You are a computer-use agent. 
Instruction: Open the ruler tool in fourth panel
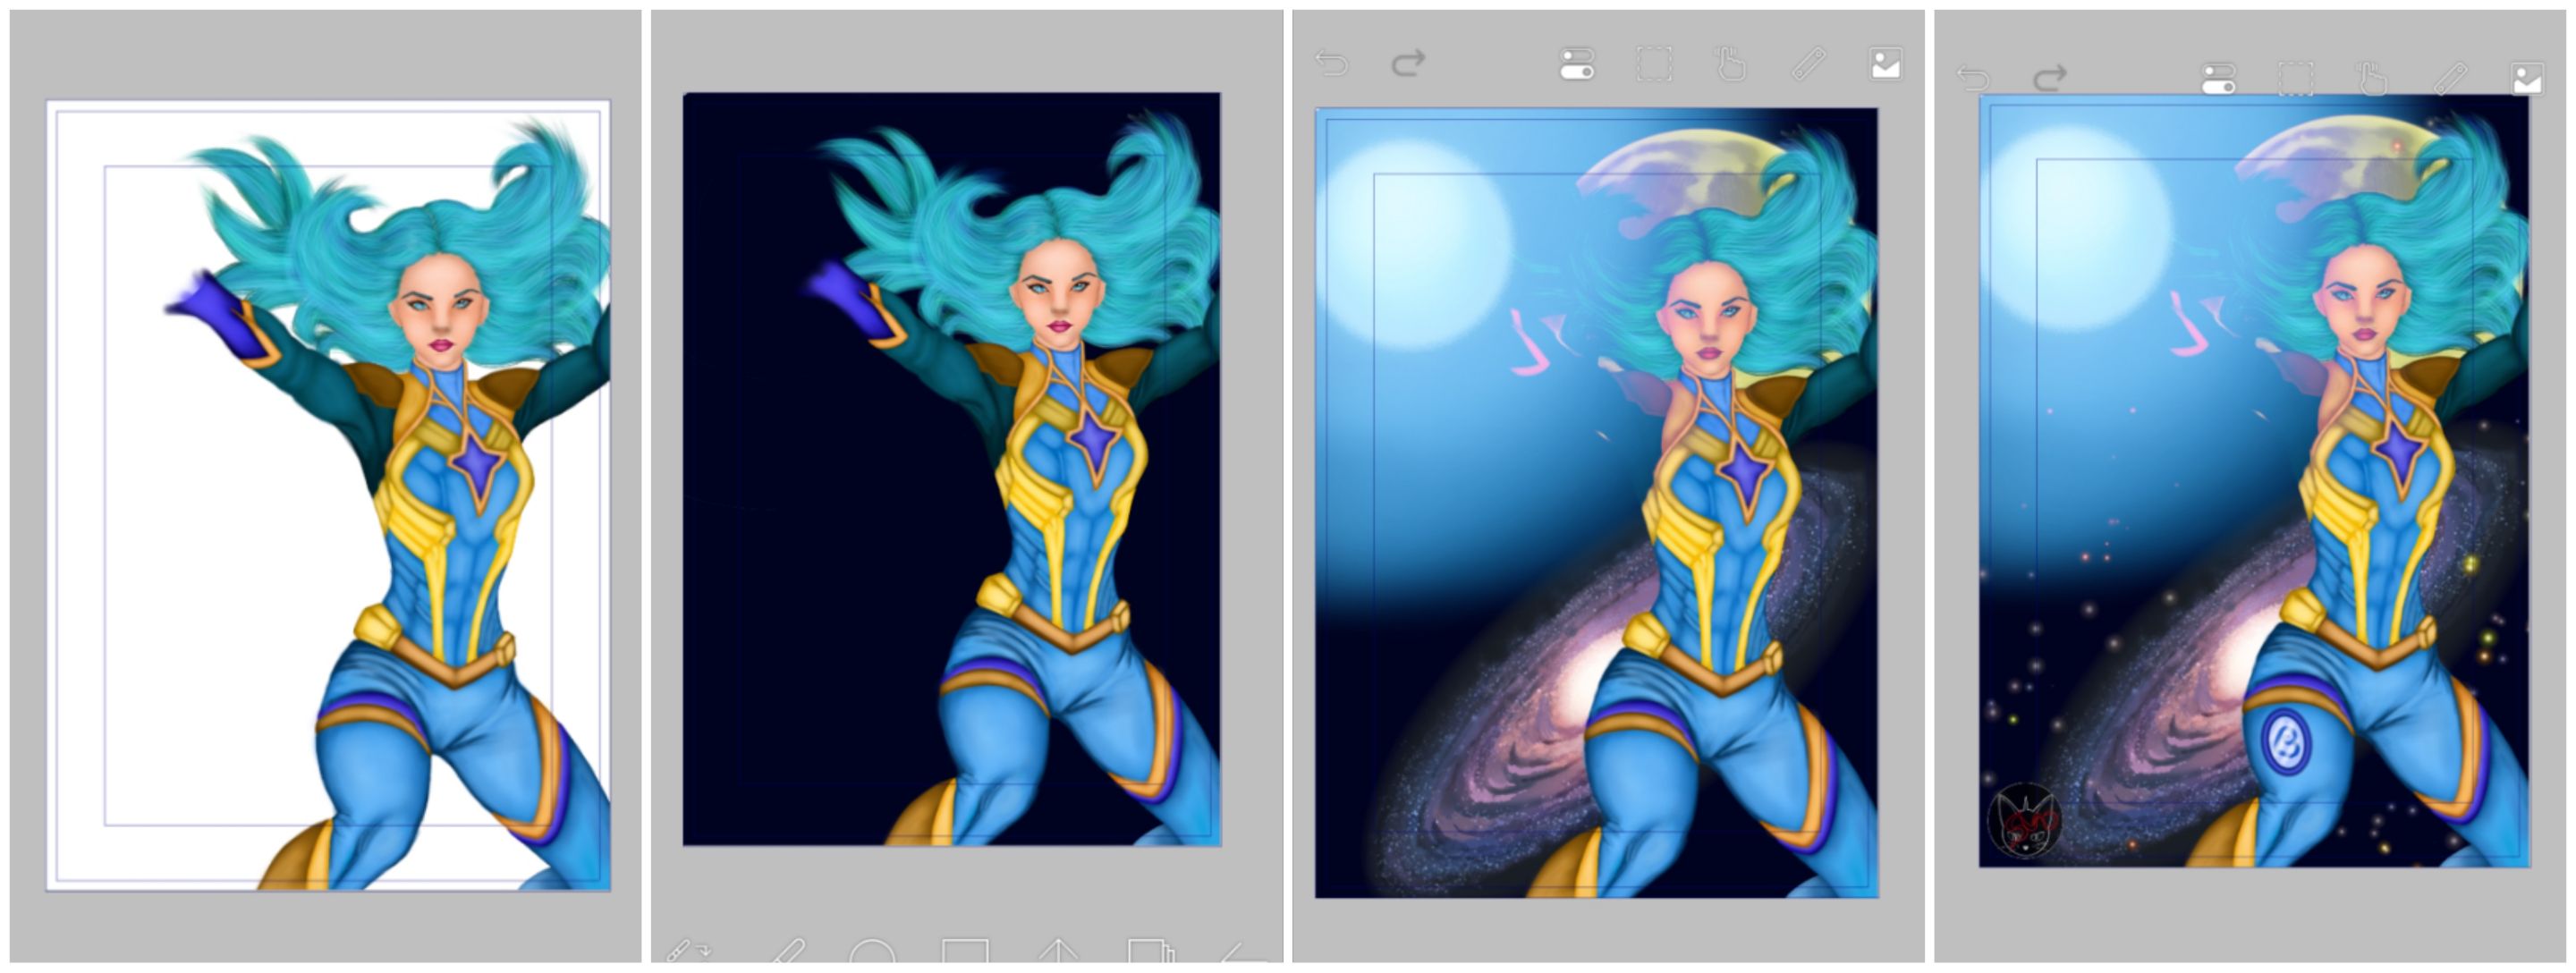(x=2450, y=79)
